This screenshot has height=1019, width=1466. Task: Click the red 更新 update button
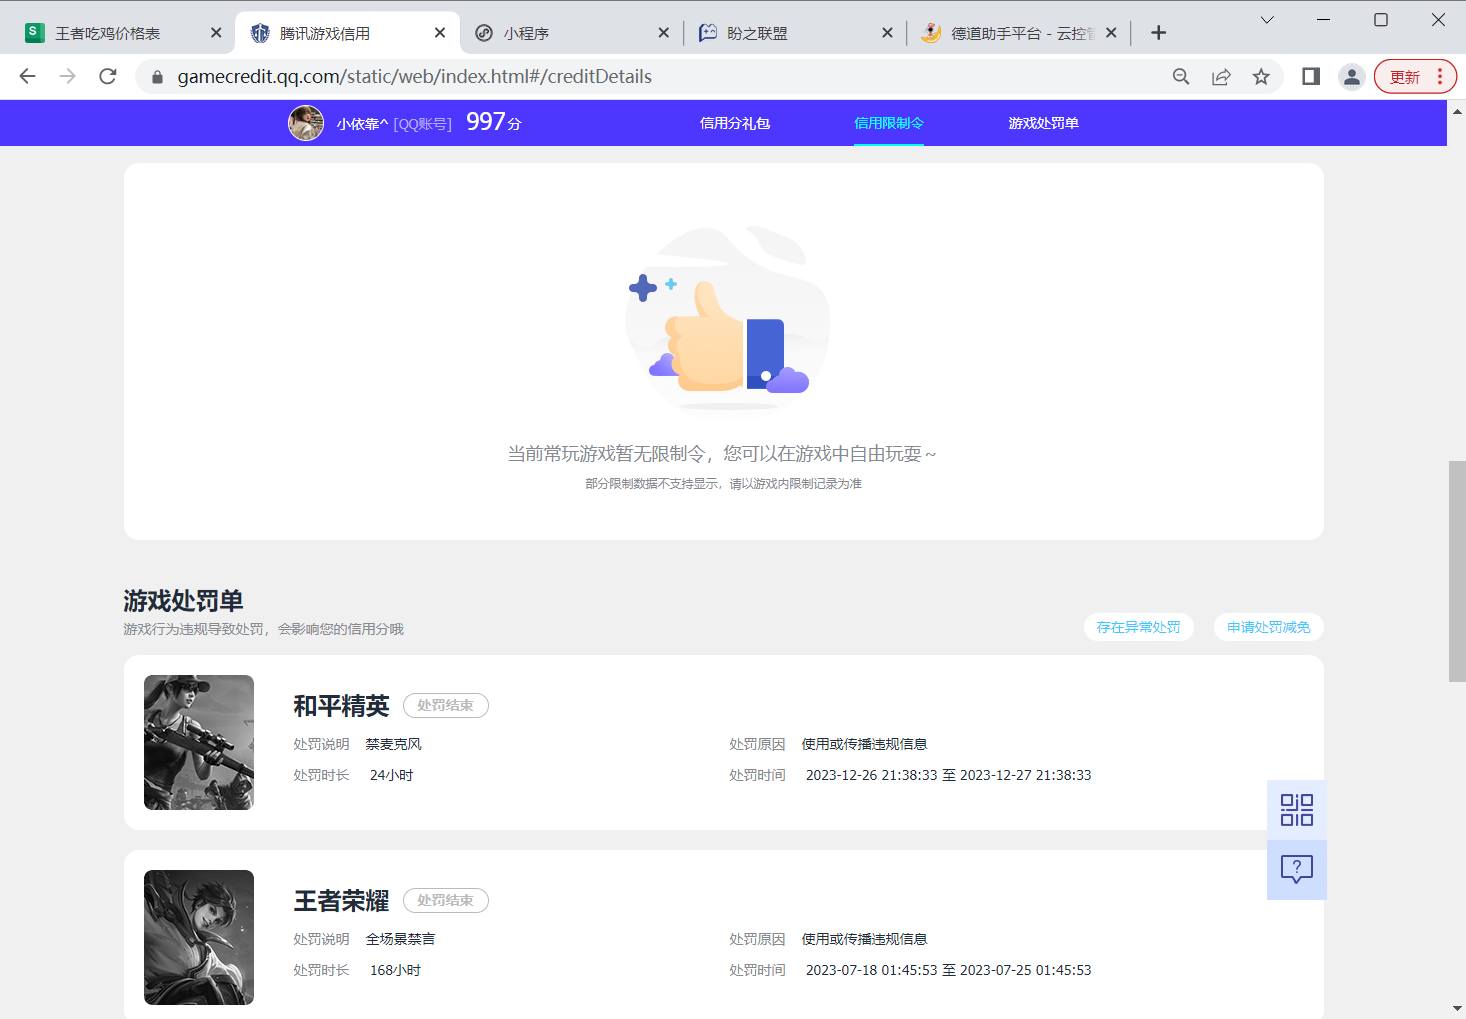tap(1405, 76)
